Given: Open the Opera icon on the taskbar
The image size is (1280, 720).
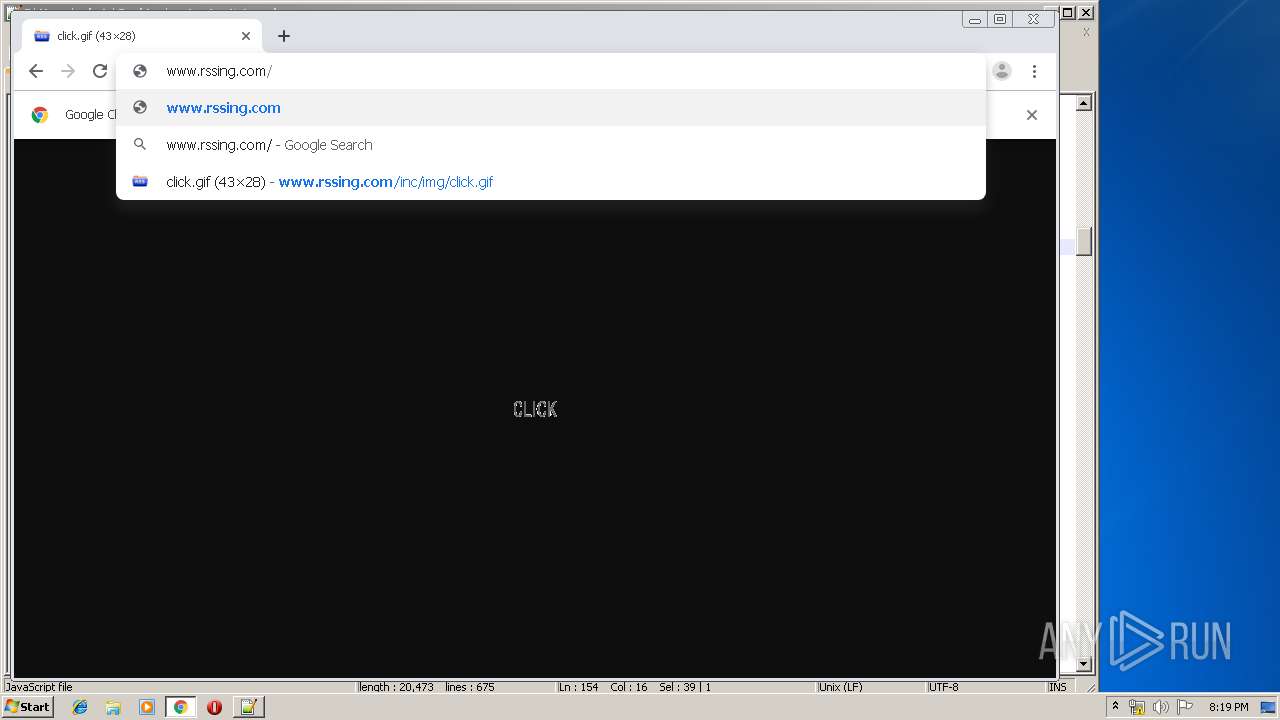Looking at the screenshot, I should point(214,707).
